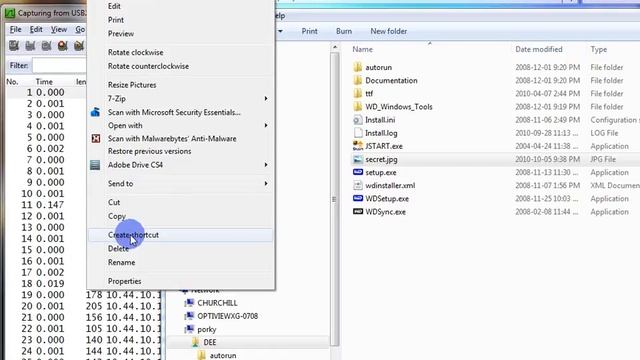Select CHURCHILL computer in network tree
Viewport: 640px width, 360px height.
pyautogui.click(x=217, y=303)
